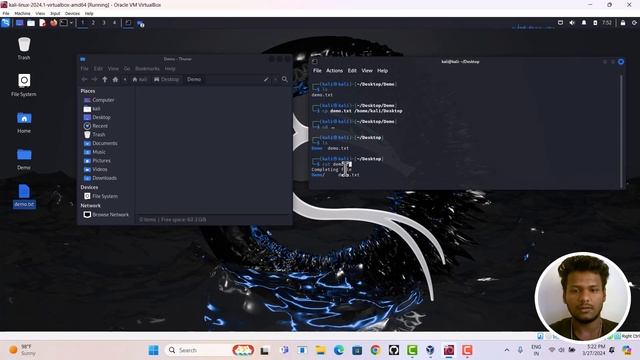640x360 pixels.
Task: Launch Firefox from the Kali panel
Action: click(53, 23)
